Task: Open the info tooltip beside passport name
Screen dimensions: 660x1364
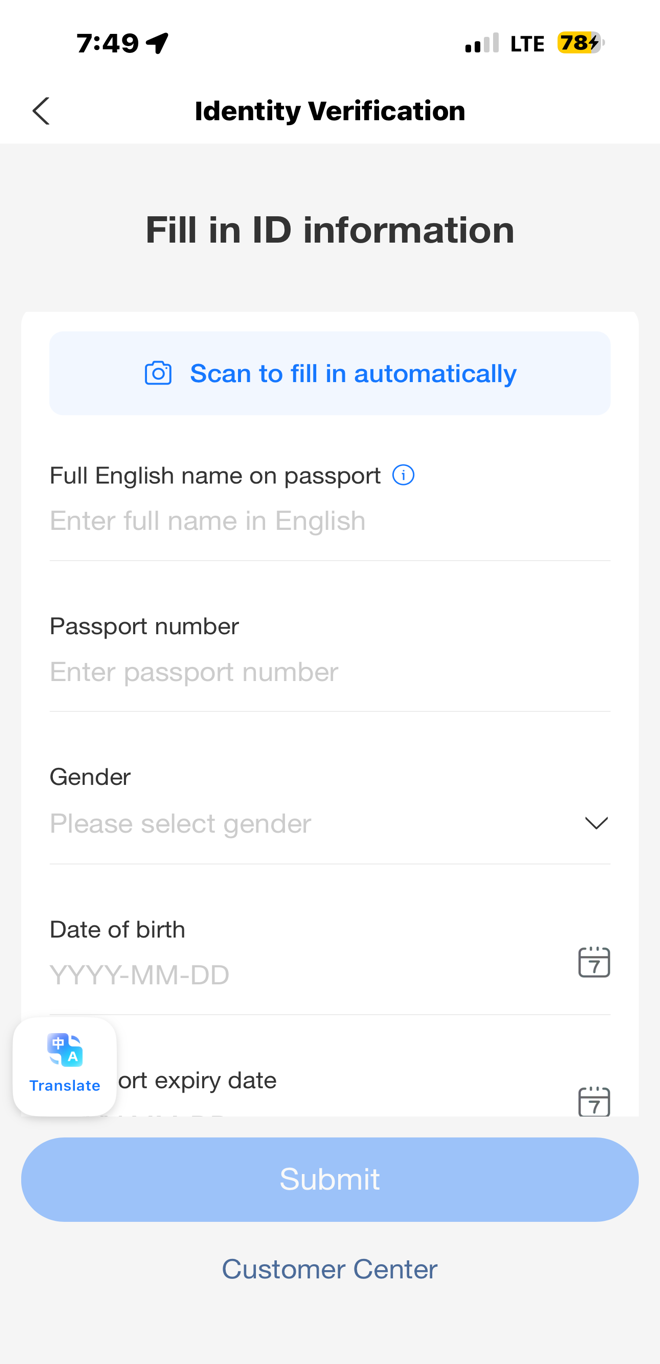Action: pos(403,475)
